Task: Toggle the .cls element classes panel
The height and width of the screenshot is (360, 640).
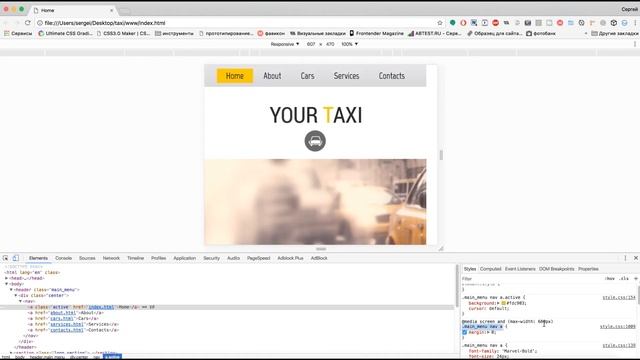Action: pyautogui.click(x=624, y=278)
